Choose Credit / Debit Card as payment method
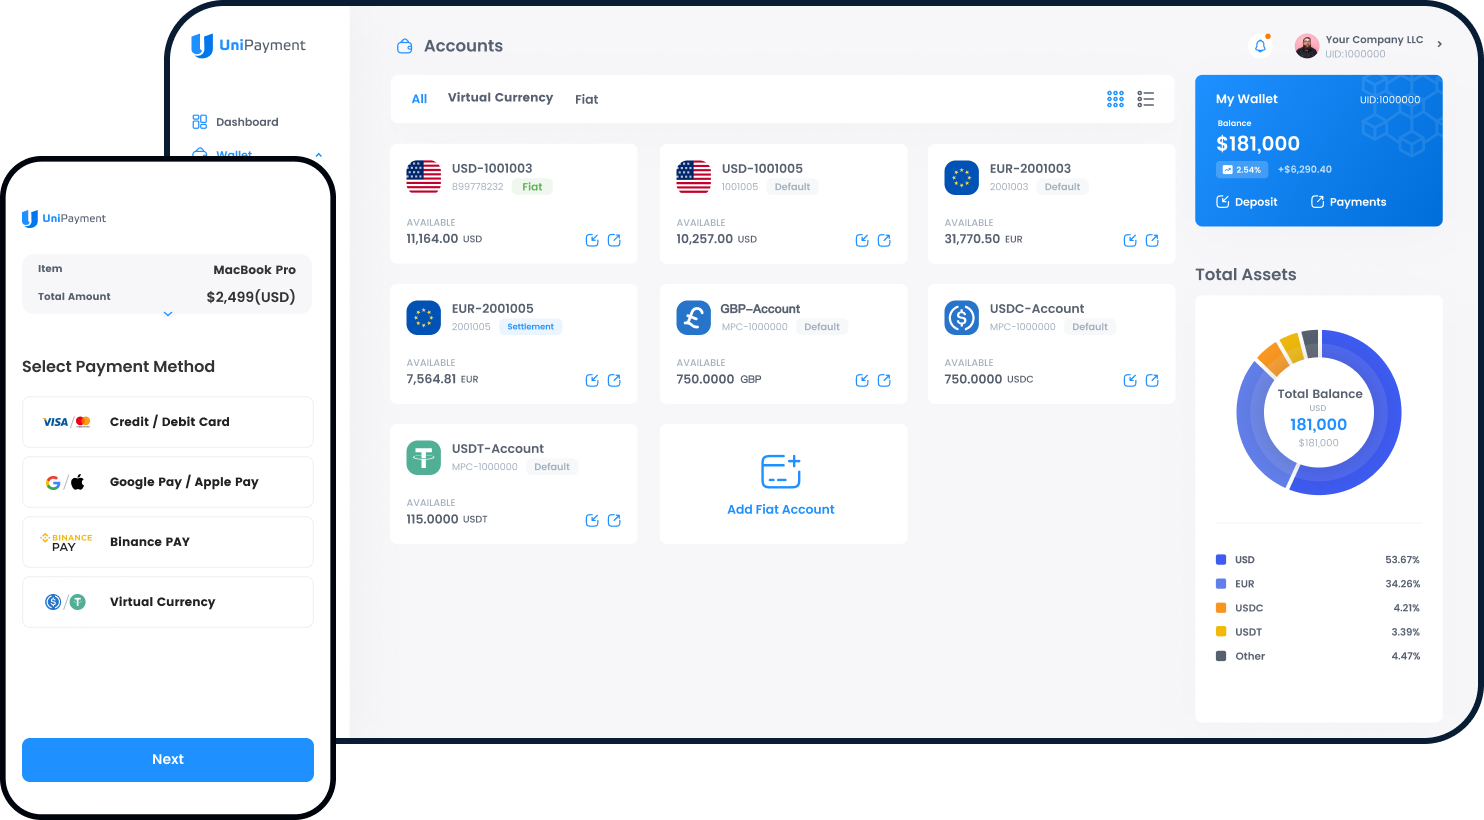This screenshot has width=1484, height=820. tap(167, 421)
